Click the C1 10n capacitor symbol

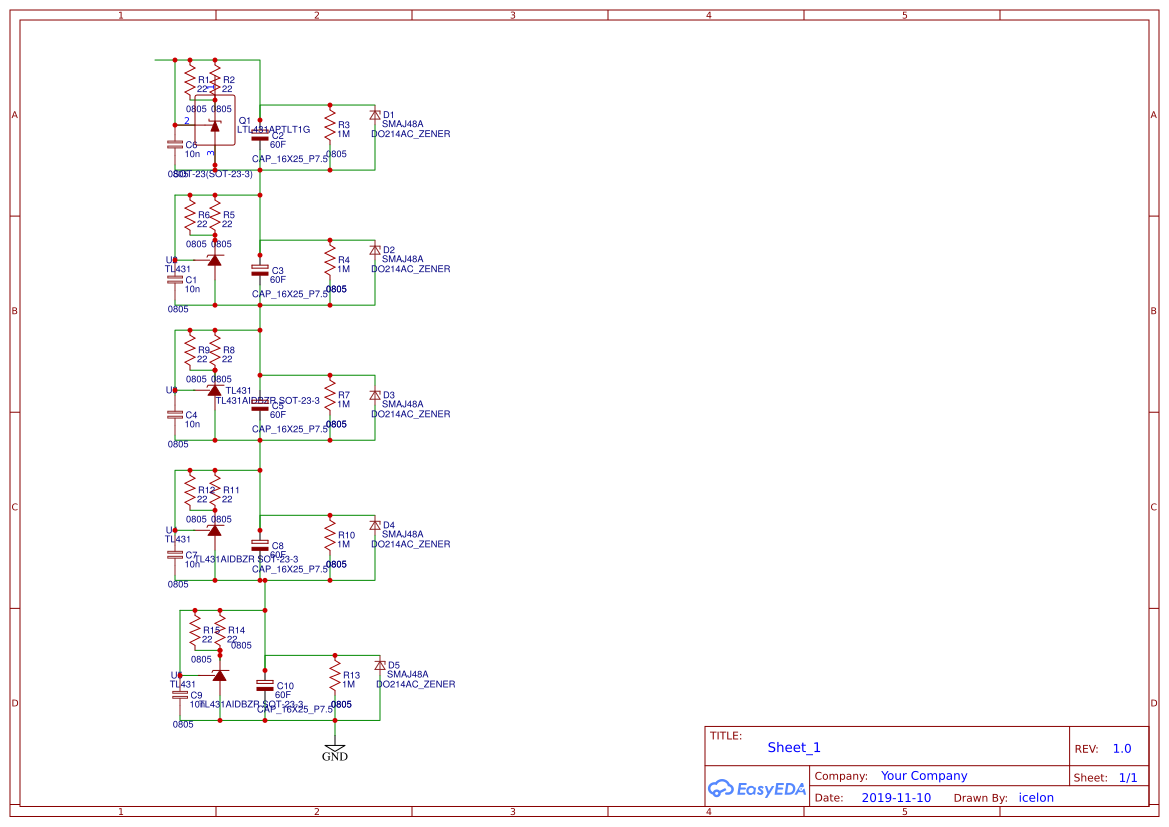[174, 280]
